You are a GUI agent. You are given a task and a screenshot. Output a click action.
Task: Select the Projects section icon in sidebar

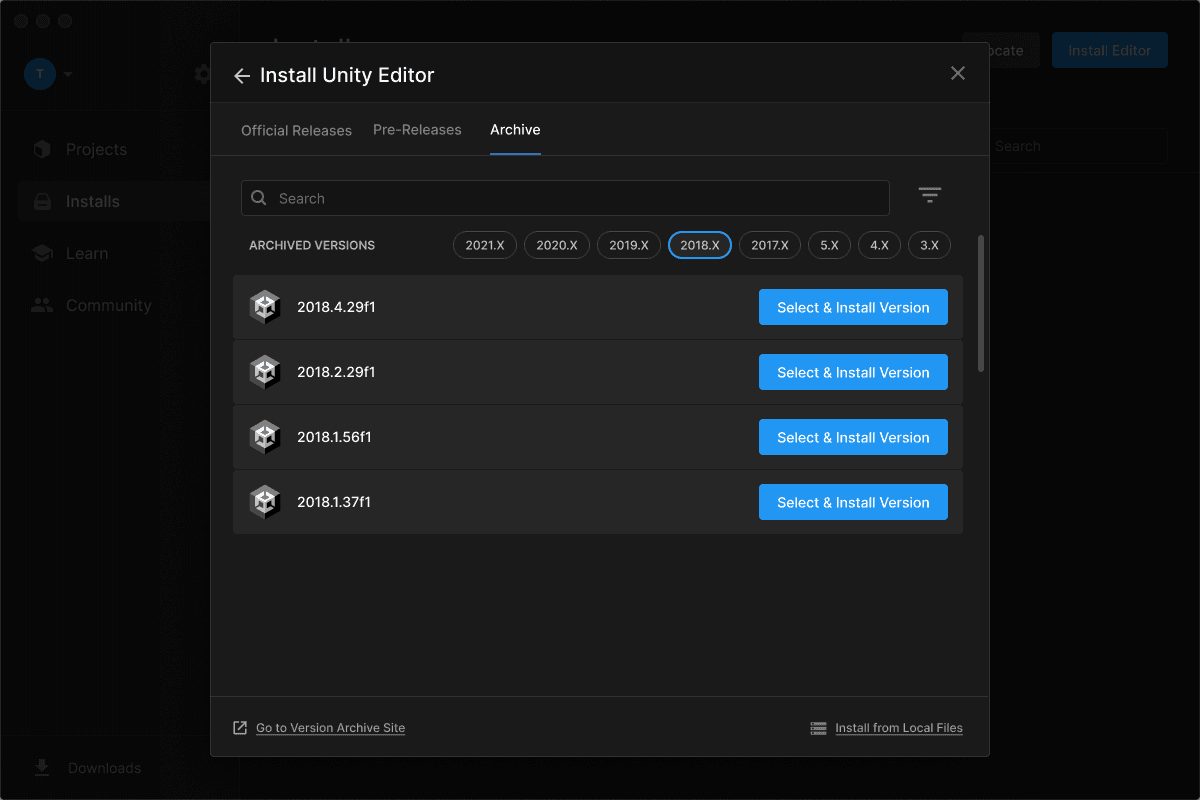42,149
